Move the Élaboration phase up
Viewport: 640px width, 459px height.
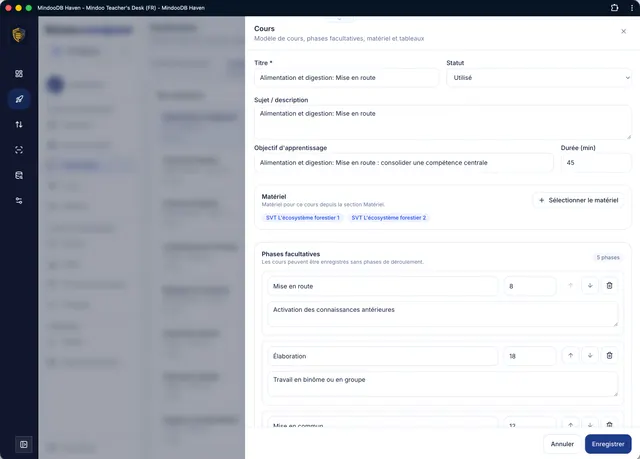[x=570, y=355]
